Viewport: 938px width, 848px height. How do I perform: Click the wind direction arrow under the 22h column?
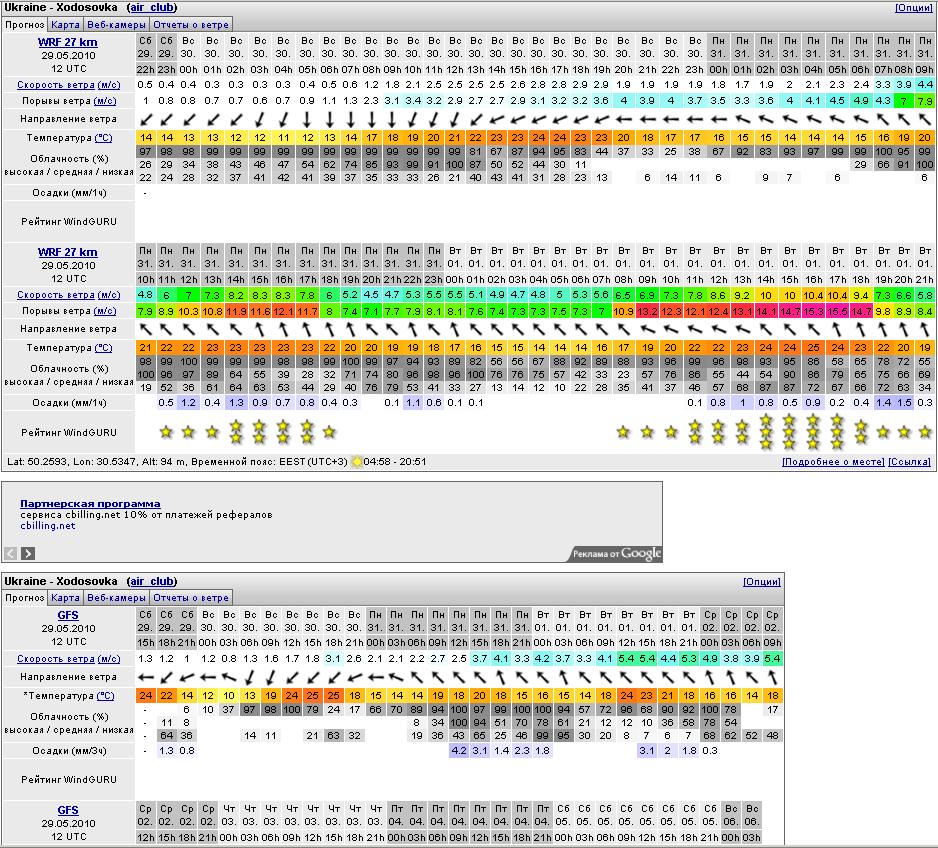[146, 119]
